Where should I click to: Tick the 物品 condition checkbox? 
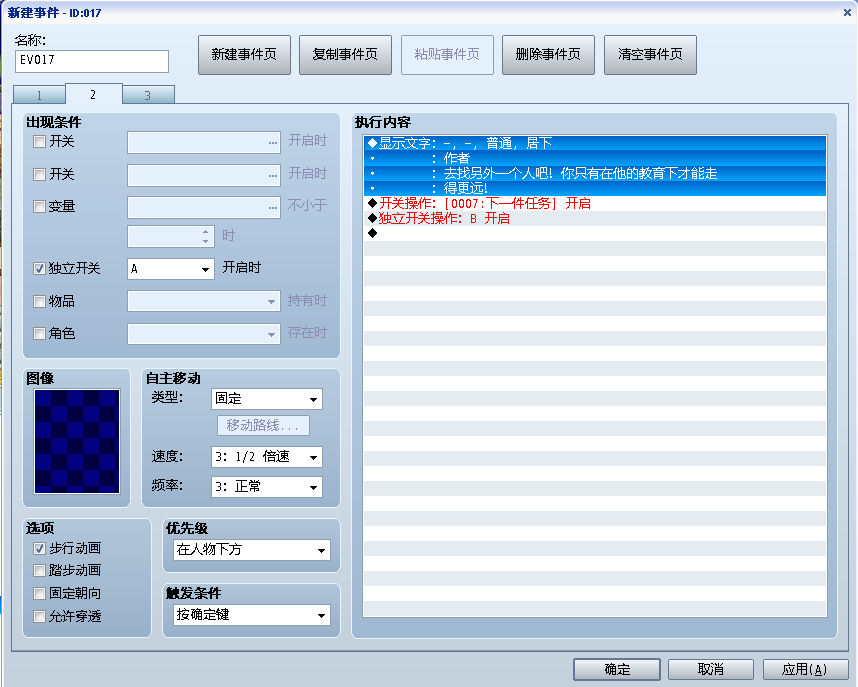[x=39, y=301]
